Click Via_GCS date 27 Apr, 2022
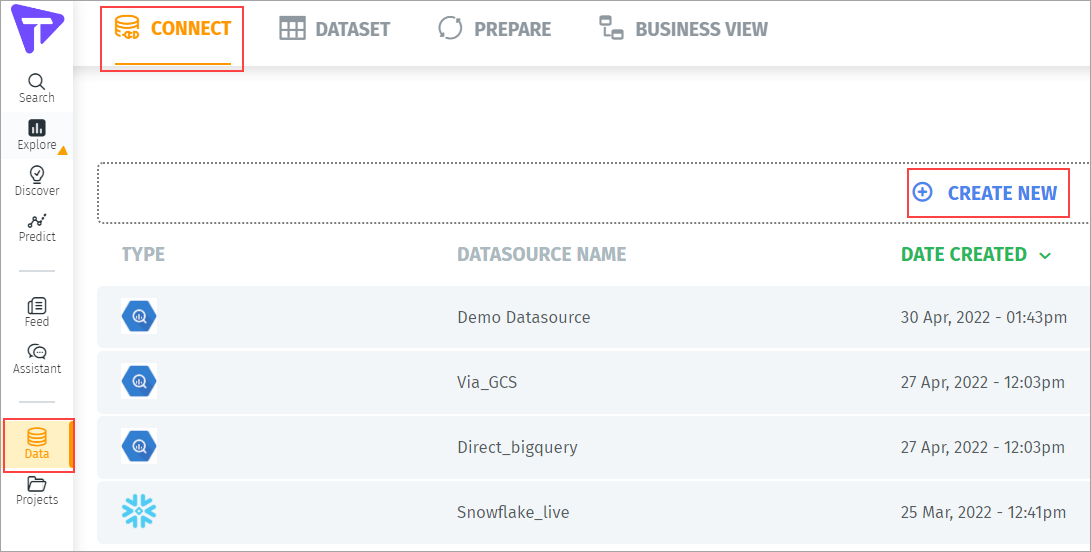Viewport: 1091px width, 552px height. [x=982, y=382]
